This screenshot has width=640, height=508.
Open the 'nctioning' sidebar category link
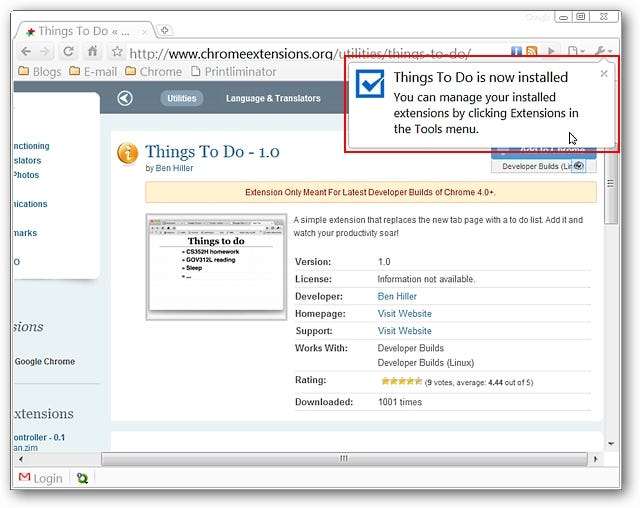pyautogui.click(x=31, y=146)
